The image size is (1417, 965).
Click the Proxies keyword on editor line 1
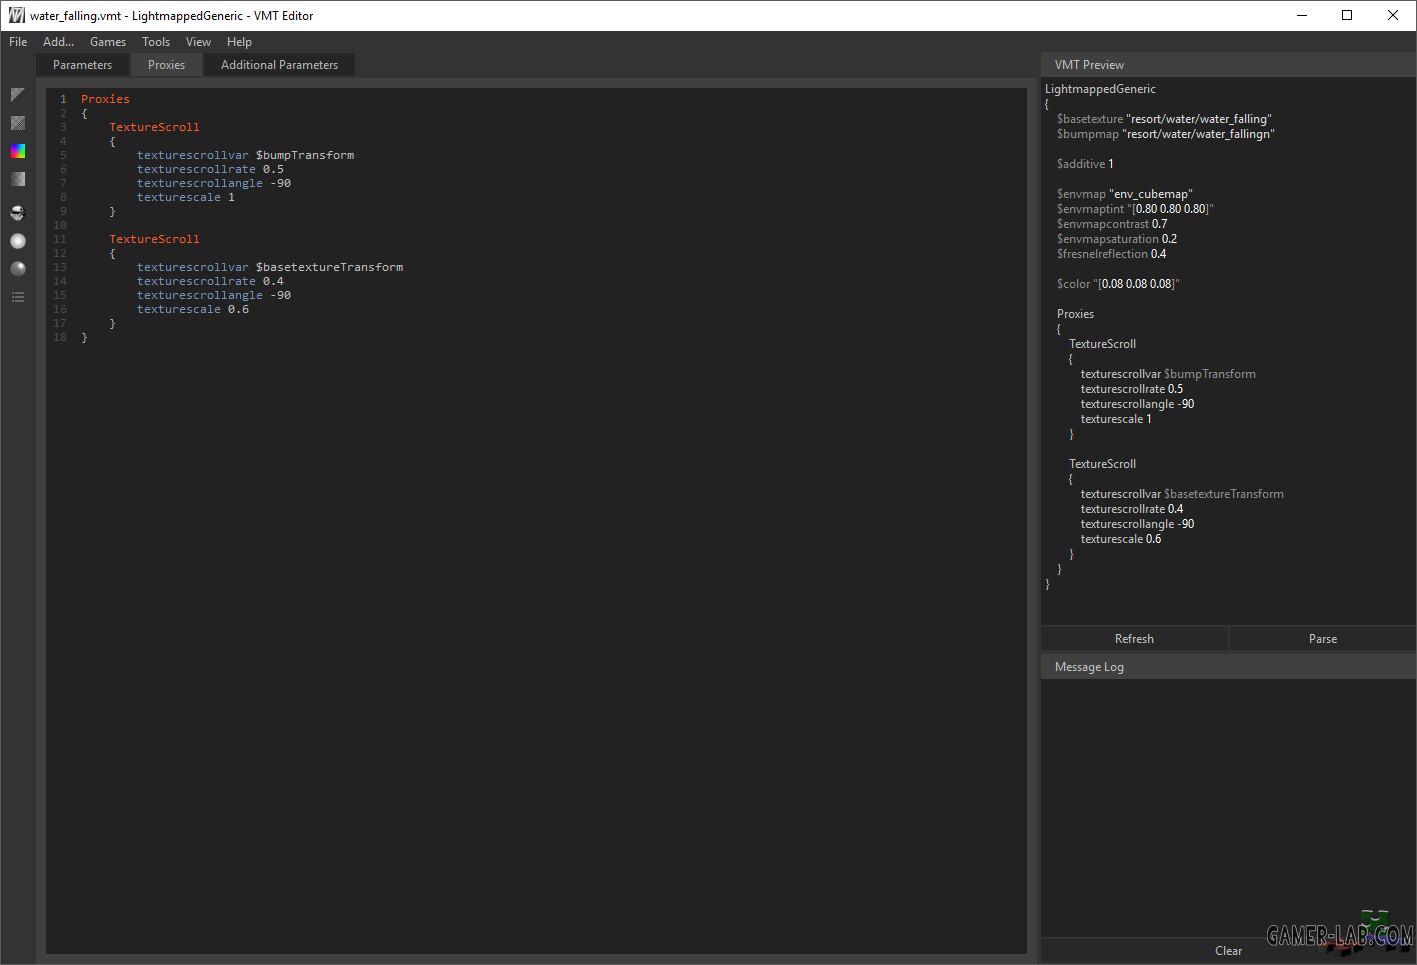[x=105, y=99]
